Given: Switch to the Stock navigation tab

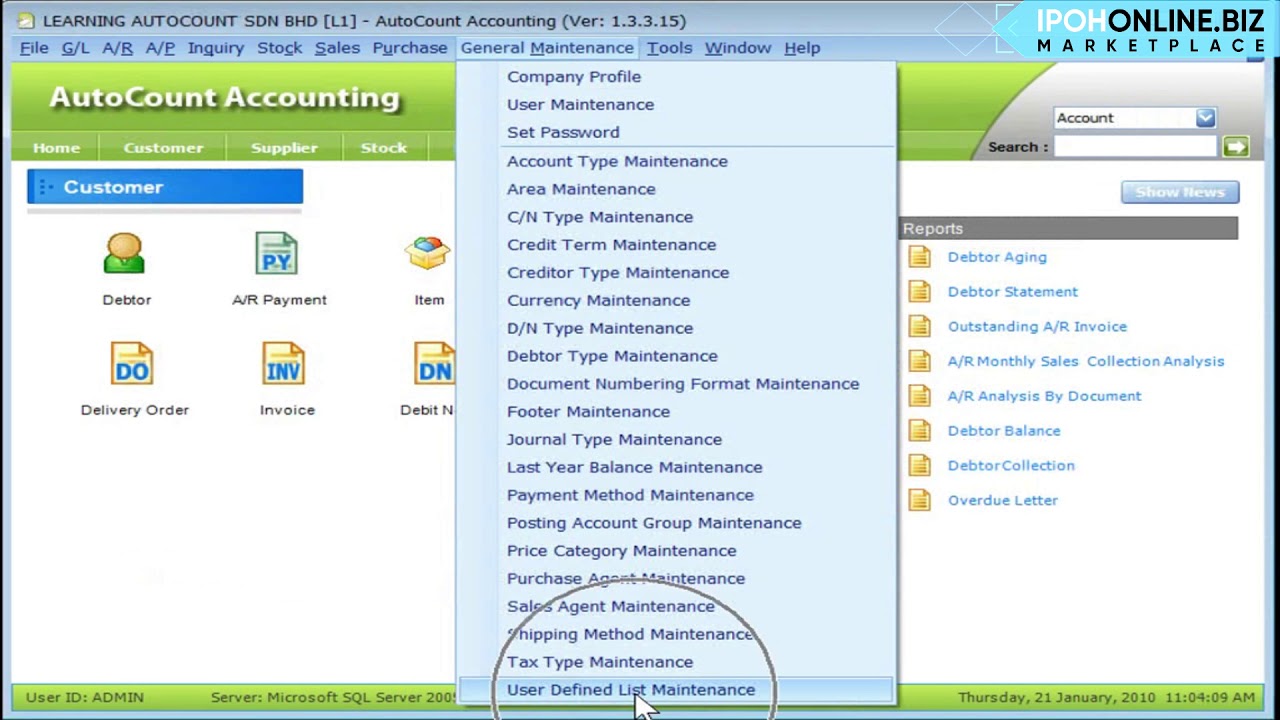Looking at the screenshot, I should click(384, 148).
